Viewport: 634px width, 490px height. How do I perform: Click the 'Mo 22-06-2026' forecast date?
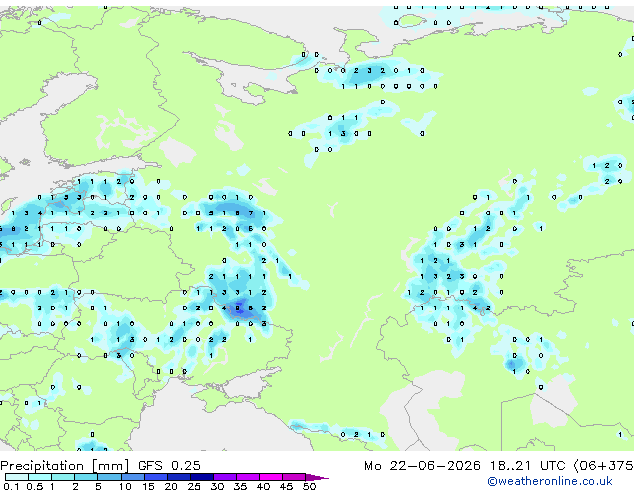tap(422, 466)
